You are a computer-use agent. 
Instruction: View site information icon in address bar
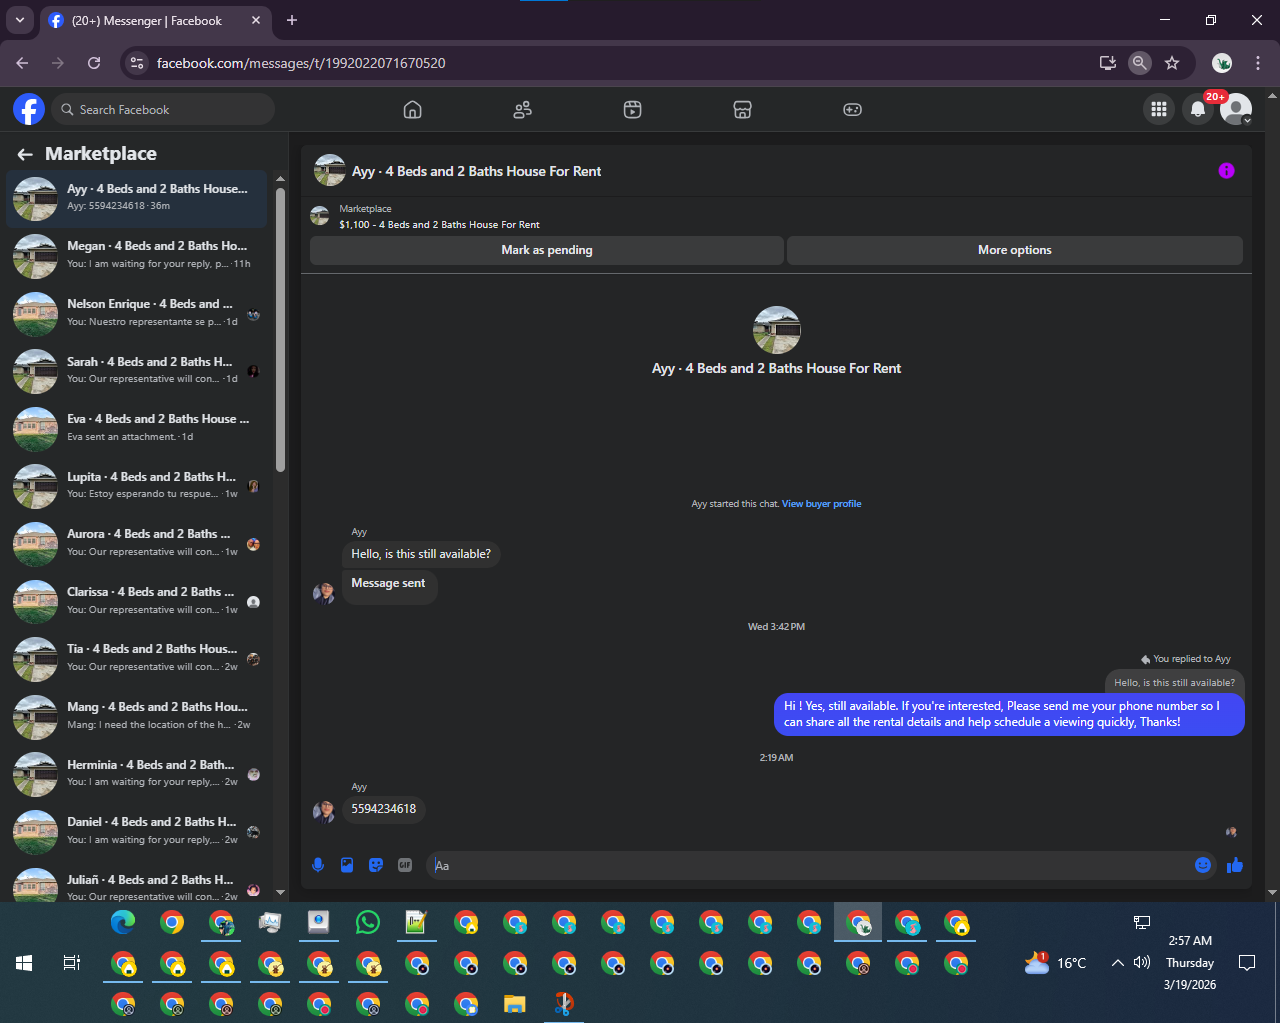(x=138, y=63)
